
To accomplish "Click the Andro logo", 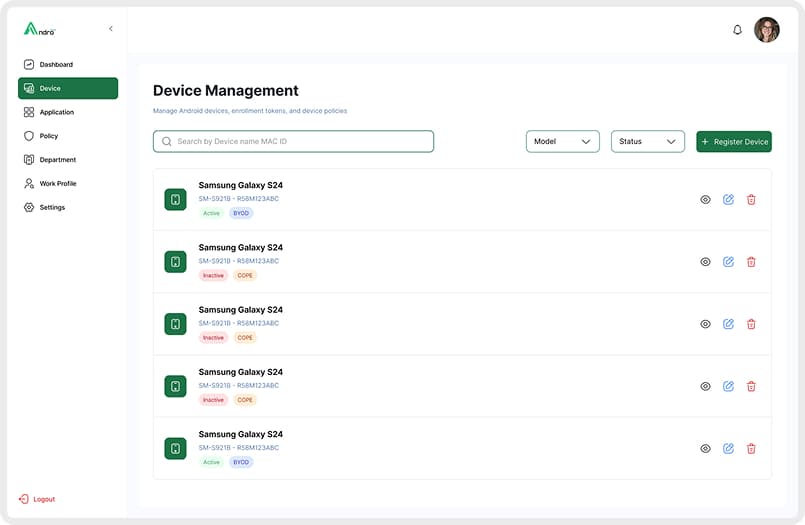I will pyautogui.click(x=40, y=29).
